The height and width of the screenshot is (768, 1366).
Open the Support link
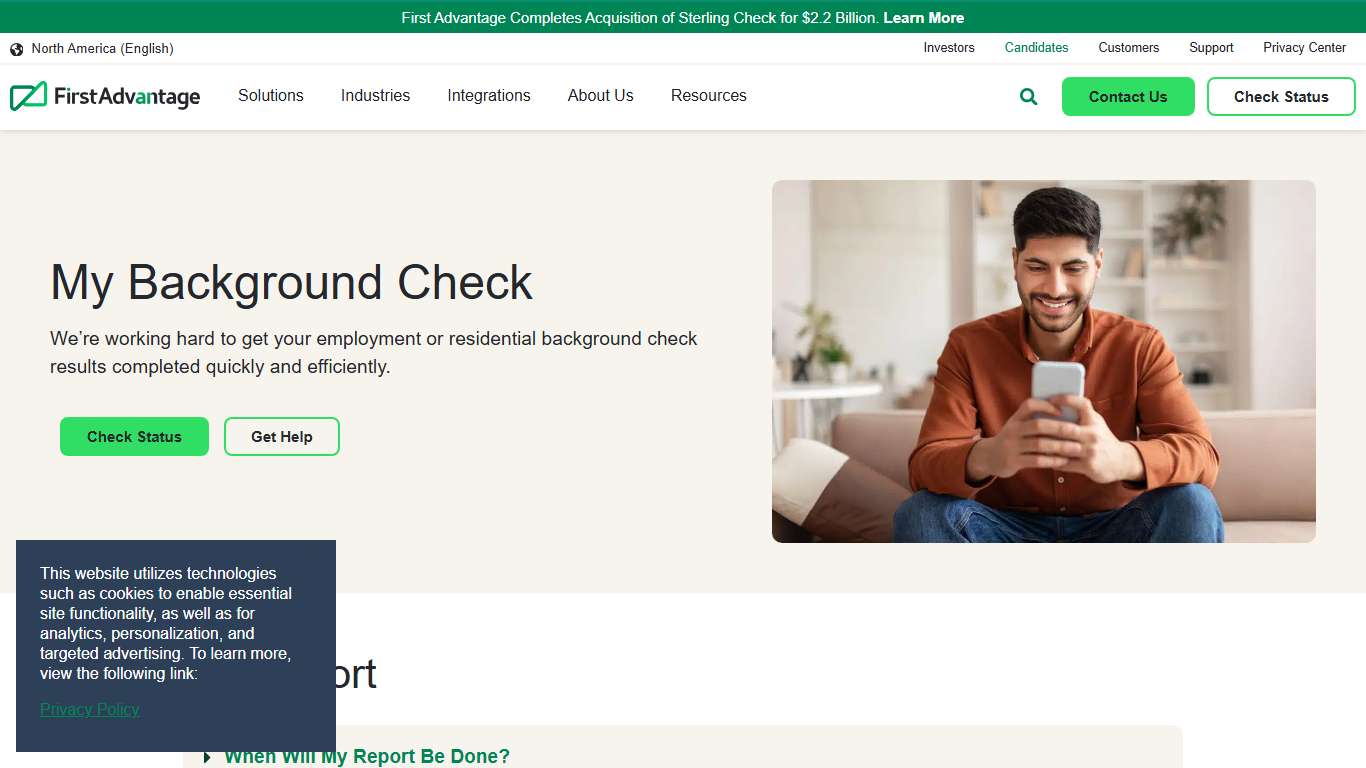coord(1211,47)
